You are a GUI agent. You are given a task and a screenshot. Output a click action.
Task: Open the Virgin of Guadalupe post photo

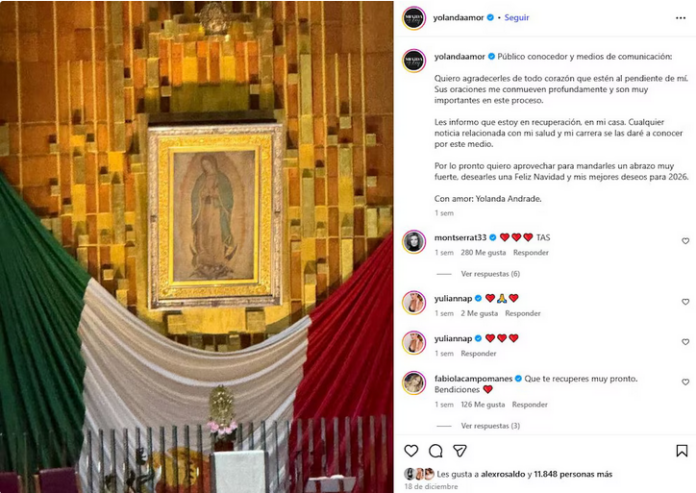pyautogui.click(x=197, y=247)
